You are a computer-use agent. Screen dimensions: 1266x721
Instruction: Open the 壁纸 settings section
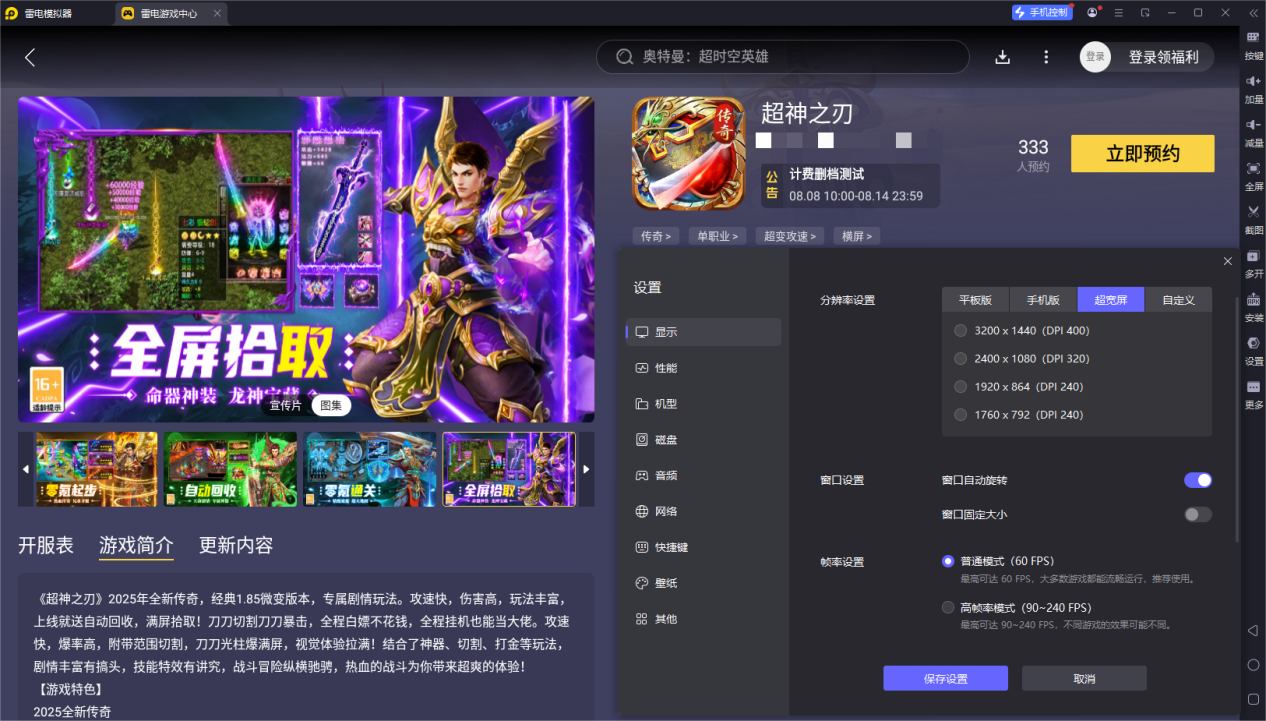703,583
